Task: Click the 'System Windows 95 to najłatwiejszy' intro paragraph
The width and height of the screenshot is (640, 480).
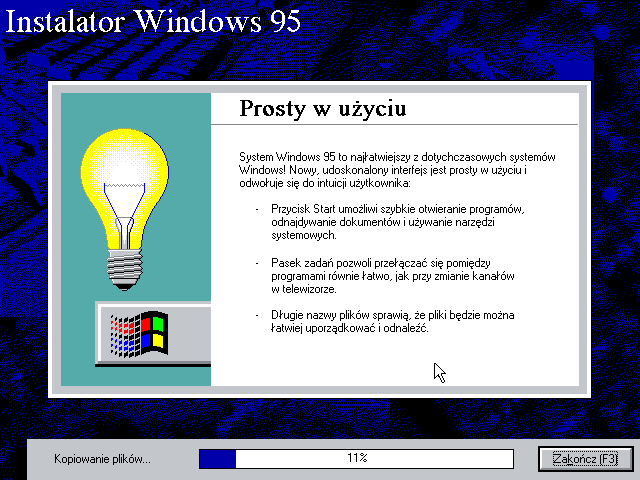Action: pyautogui.click(x=397, y=170)
